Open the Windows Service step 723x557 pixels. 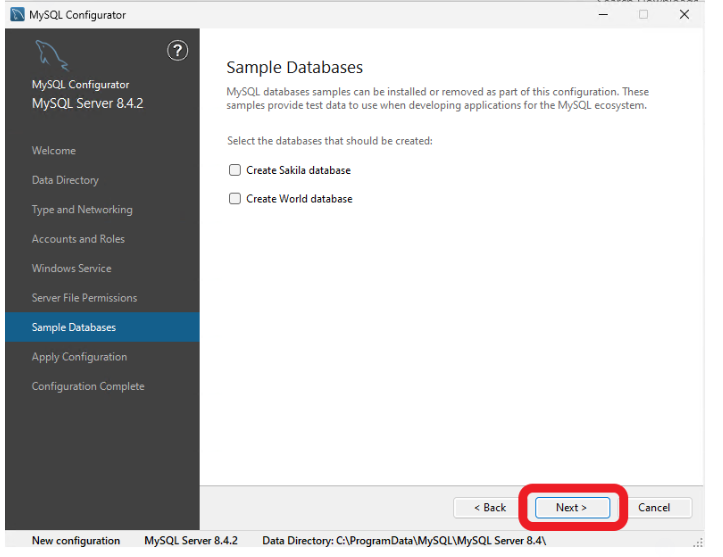[x=72, y=268]
